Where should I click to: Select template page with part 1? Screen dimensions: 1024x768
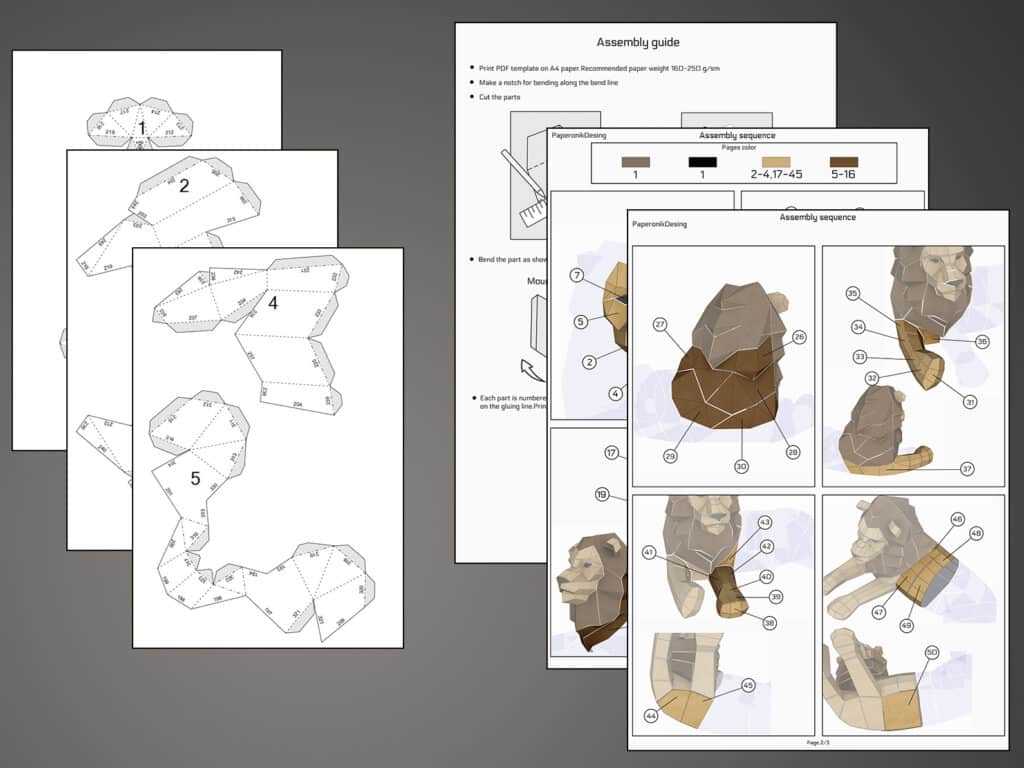tap(142, 128)
